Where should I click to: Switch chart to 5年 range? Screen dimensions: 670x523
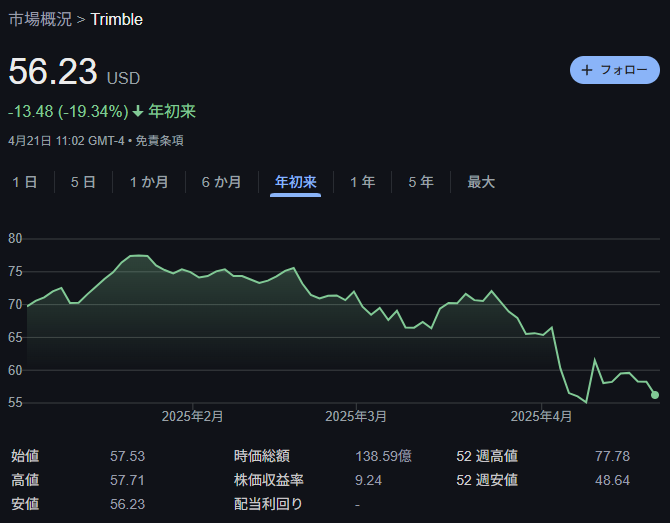pyautogui.click(x=420, y=182)
